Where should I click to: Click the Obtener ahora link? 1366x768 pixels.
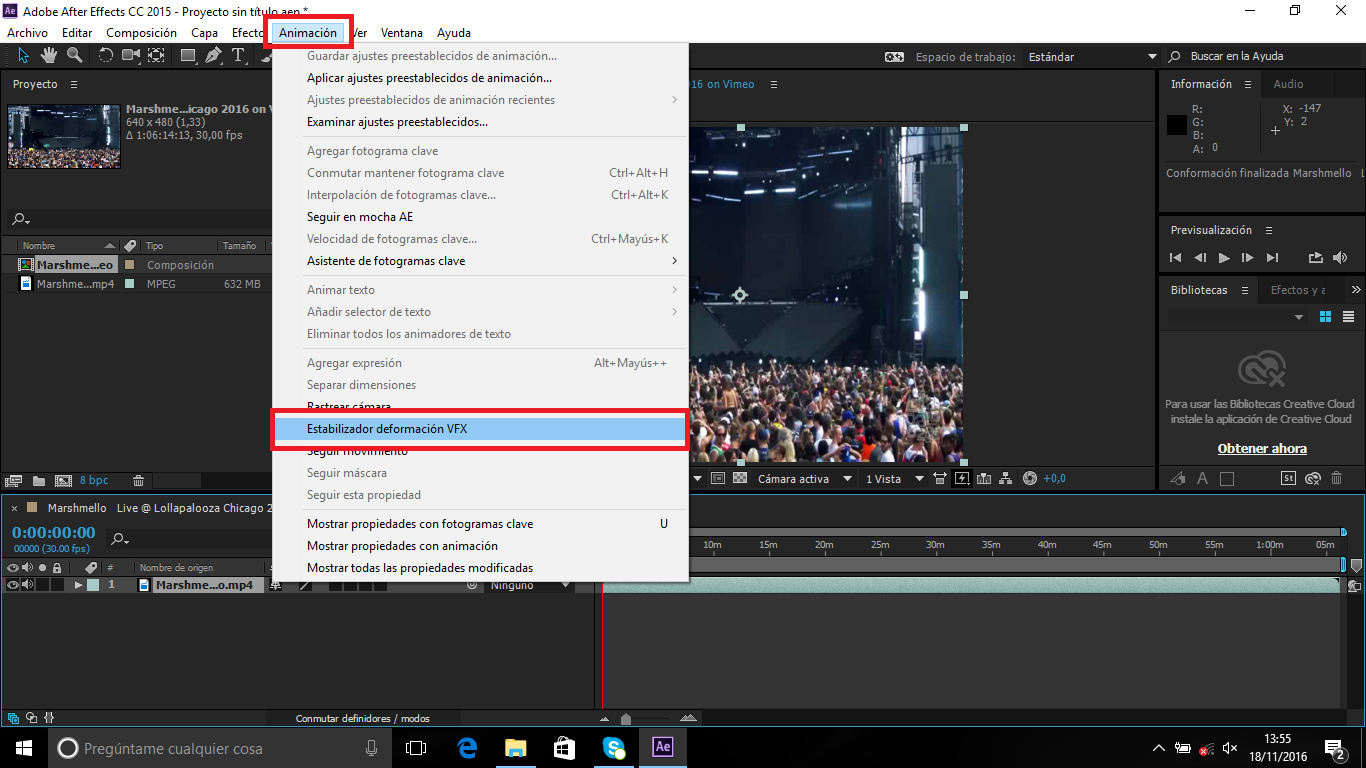tap(1262, 449)
